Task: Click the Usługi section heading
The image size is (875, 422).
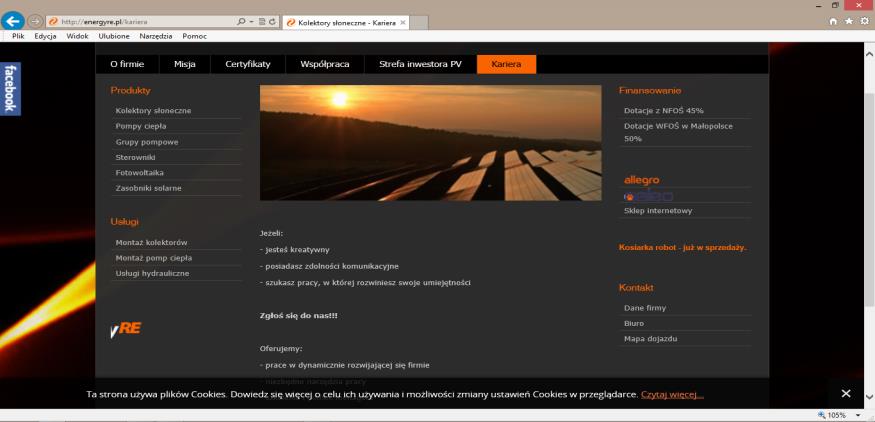Action: tap(124, 222)
